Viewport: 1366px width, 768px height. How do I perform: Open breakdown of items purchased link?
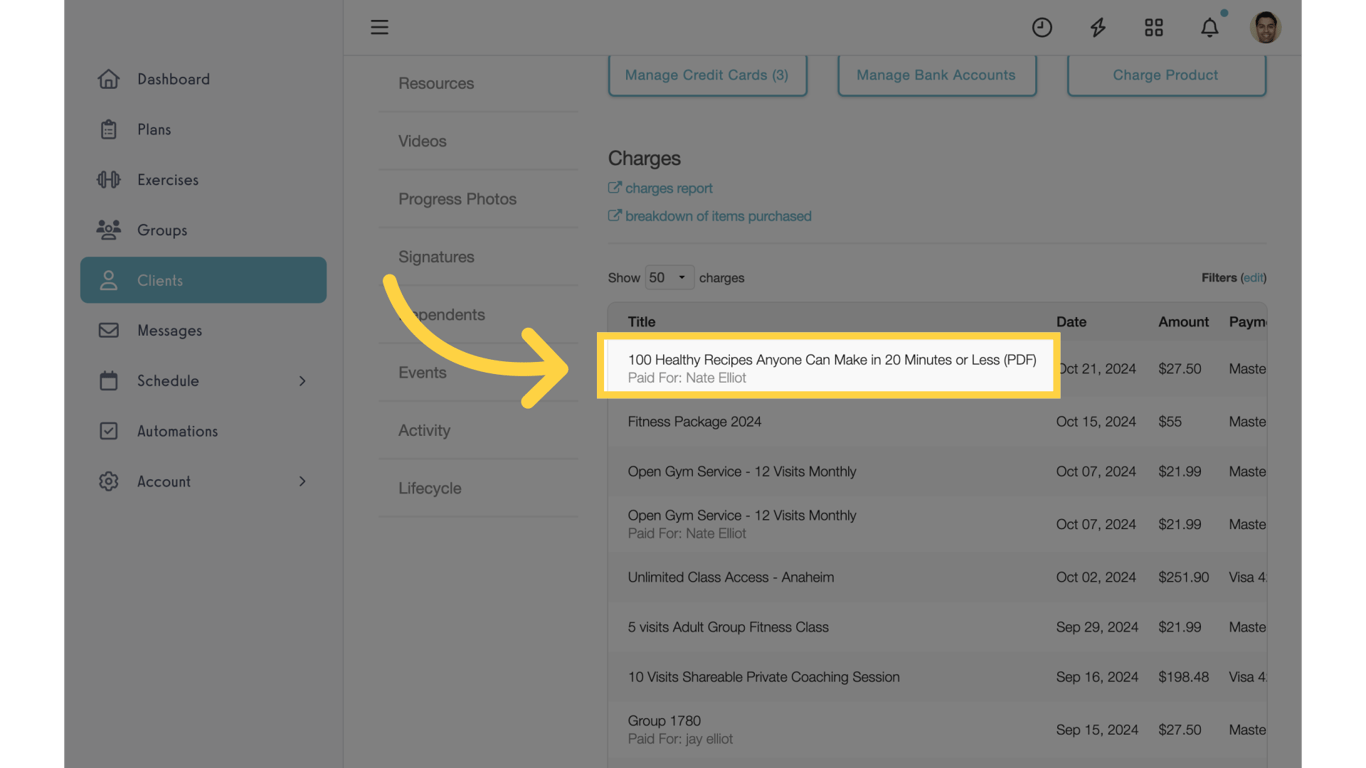coord(718,216)
